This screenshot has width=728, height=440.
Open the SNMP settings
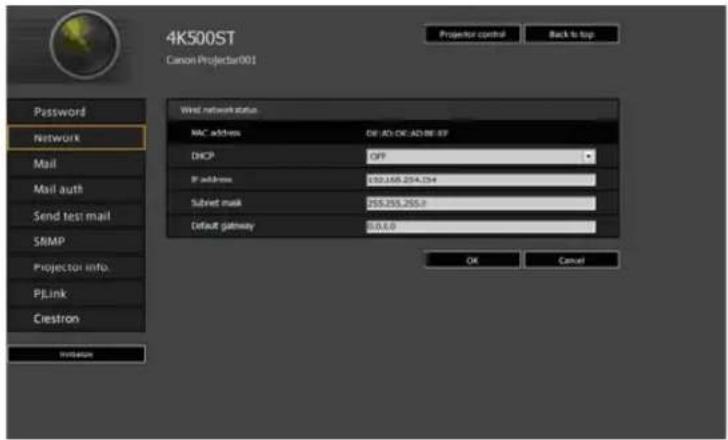[x=77, y=241]
